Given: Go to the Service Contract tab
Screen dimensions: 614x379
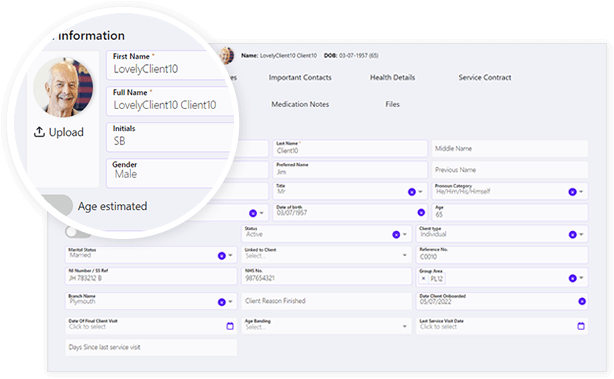Looking at the screenshot, I should coord(485,78).
